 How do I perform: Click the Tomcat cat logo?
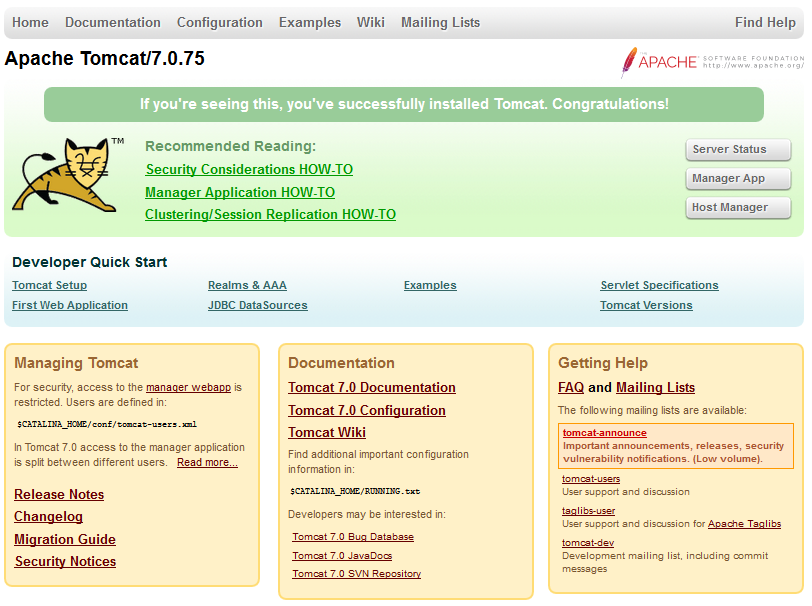[x=68, y=175]
